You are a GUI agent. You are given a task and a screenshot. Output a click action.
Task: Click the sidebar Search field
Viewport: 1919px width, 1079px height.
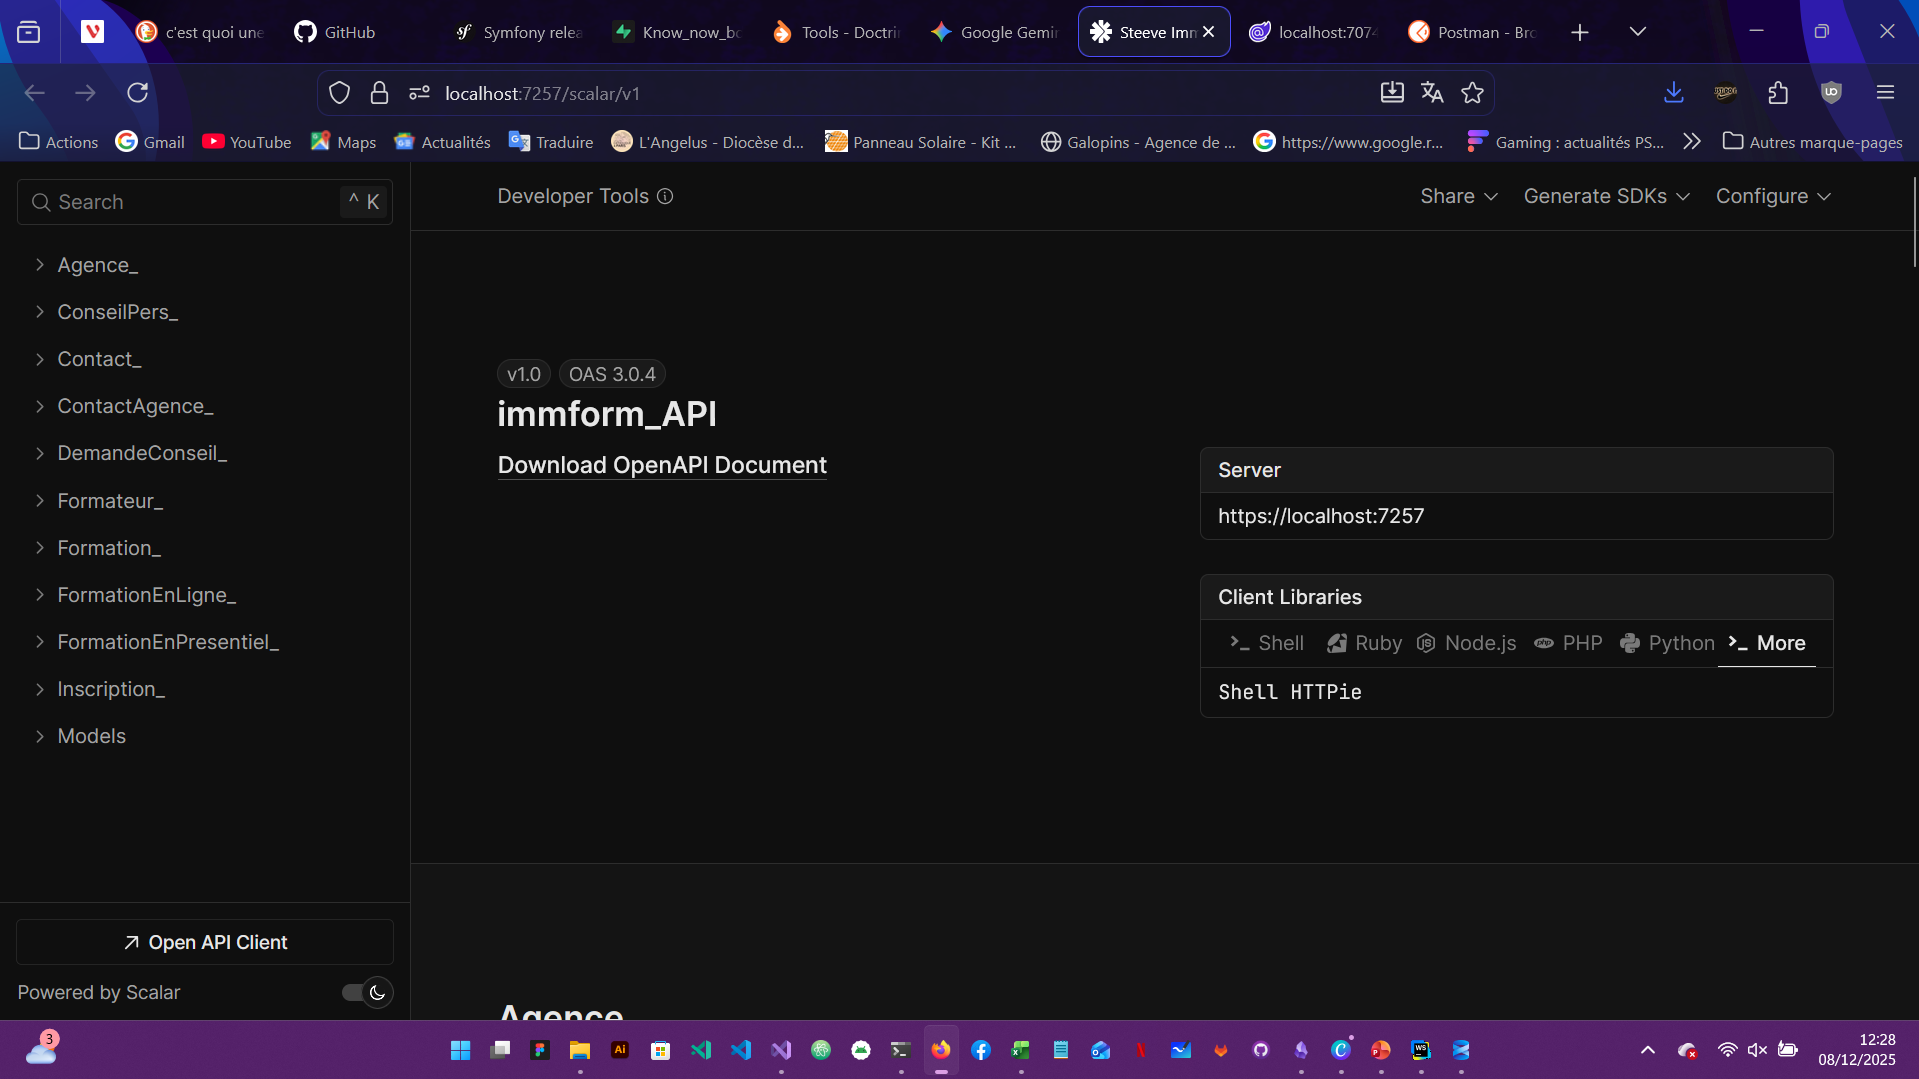190,202
